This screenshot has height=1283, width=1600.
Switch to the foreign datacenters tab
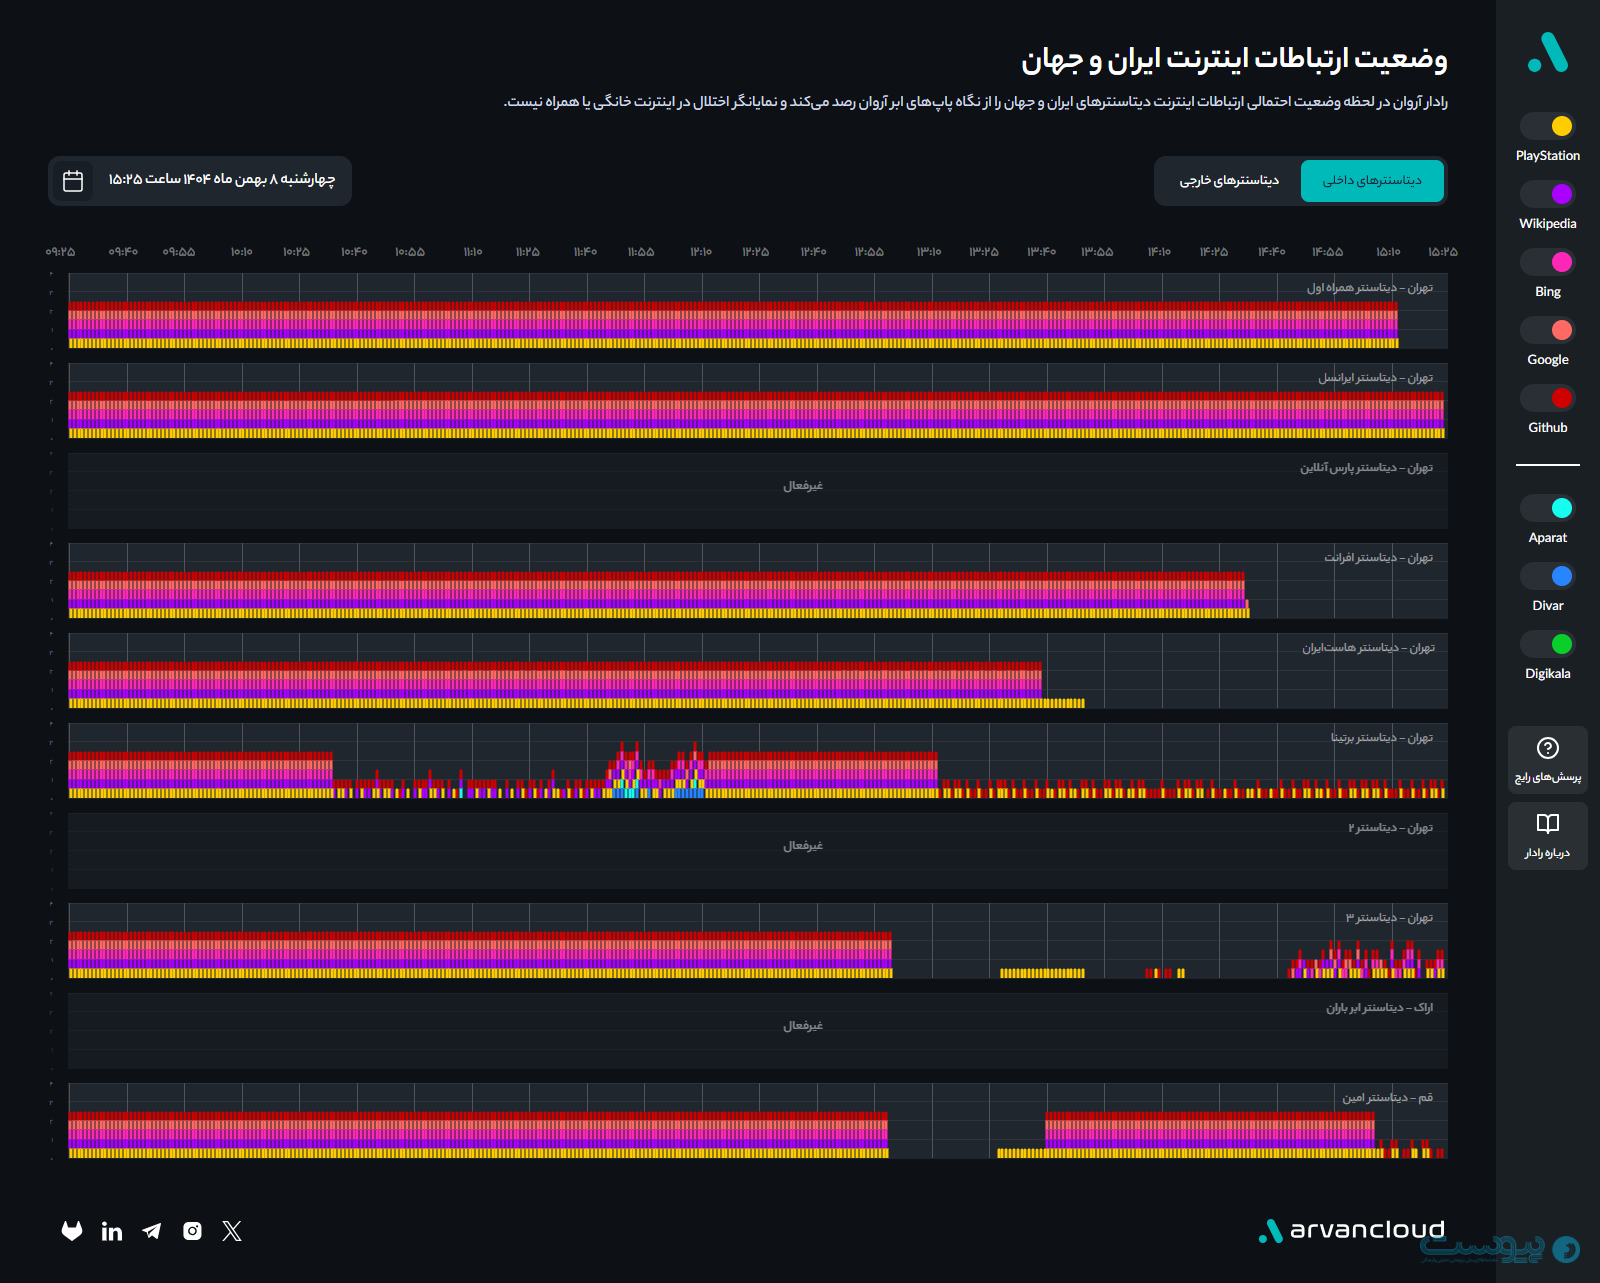pos(1229,181)
